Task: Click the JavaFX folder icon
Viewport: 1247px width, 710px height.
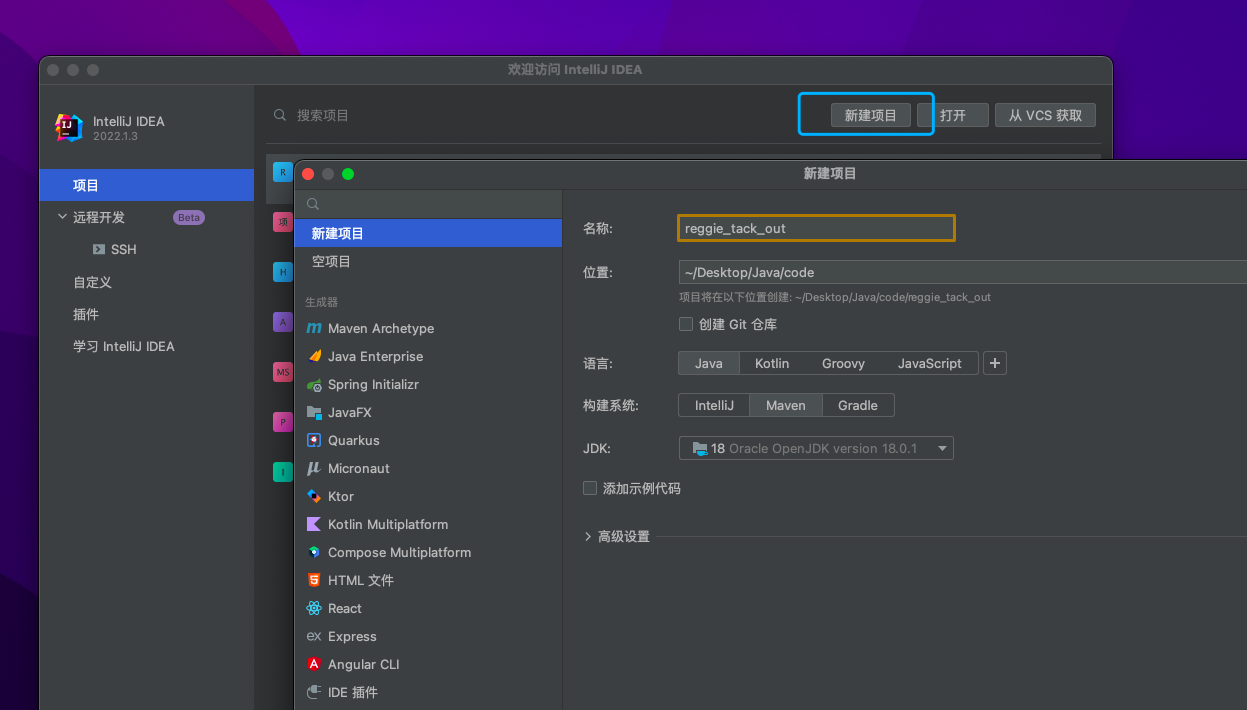Action: [314, 412]
